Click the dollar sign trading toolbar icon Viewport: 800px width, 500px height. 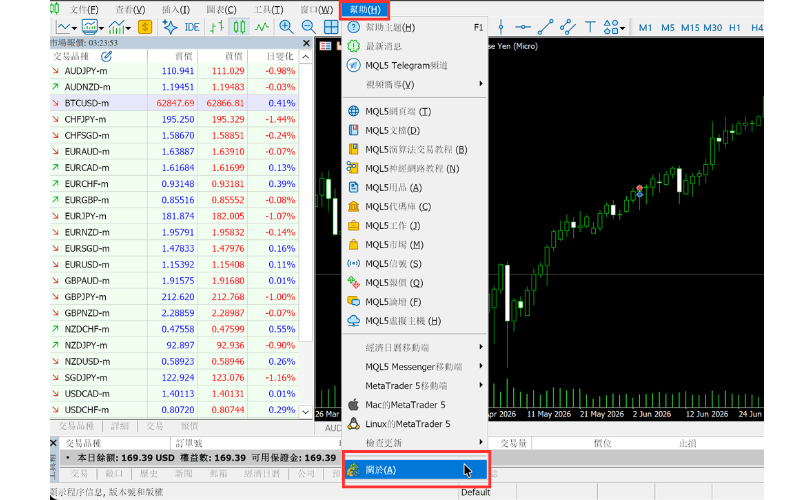point(145,27)
